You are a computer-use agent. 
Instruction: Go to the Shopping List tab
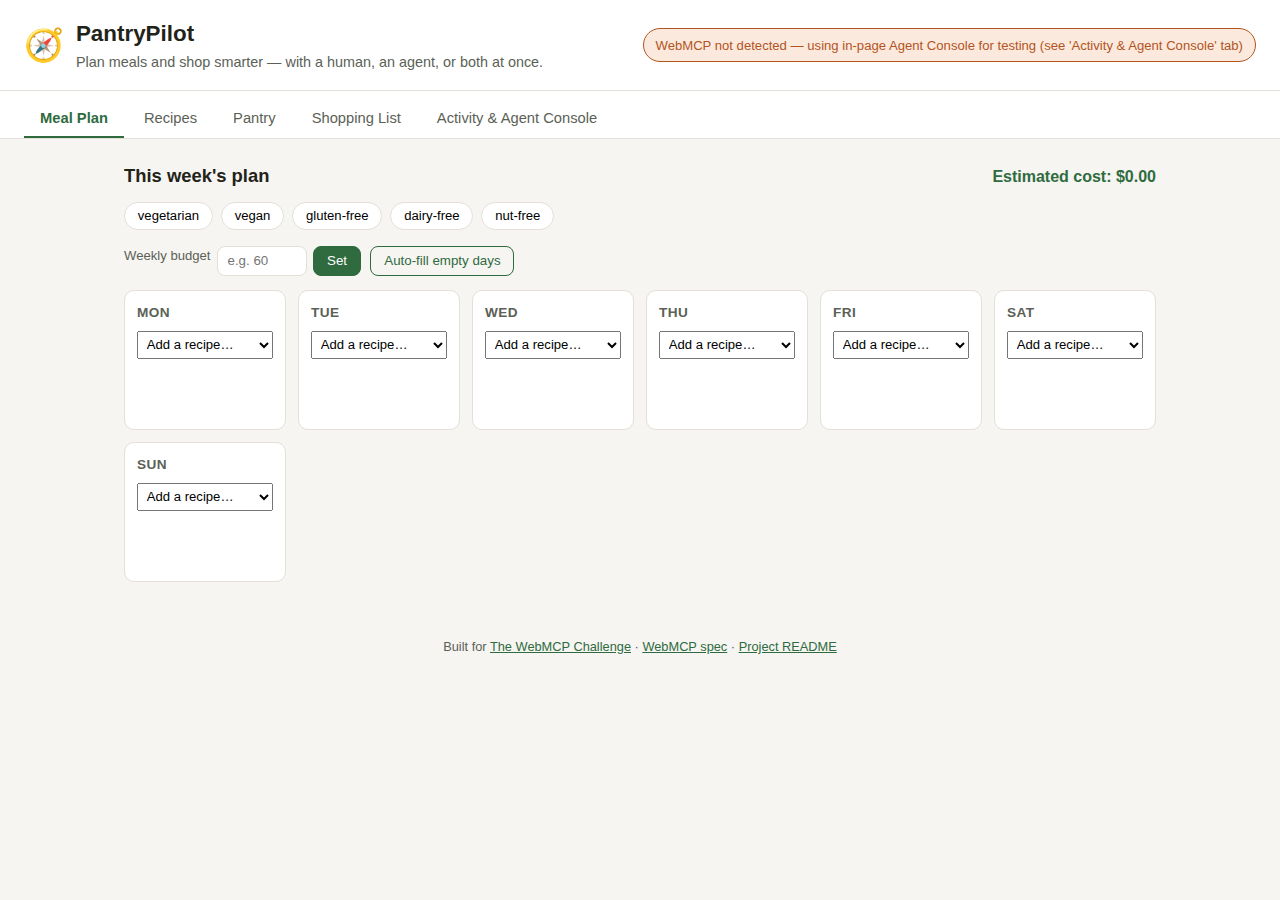[x=356, y=118]
